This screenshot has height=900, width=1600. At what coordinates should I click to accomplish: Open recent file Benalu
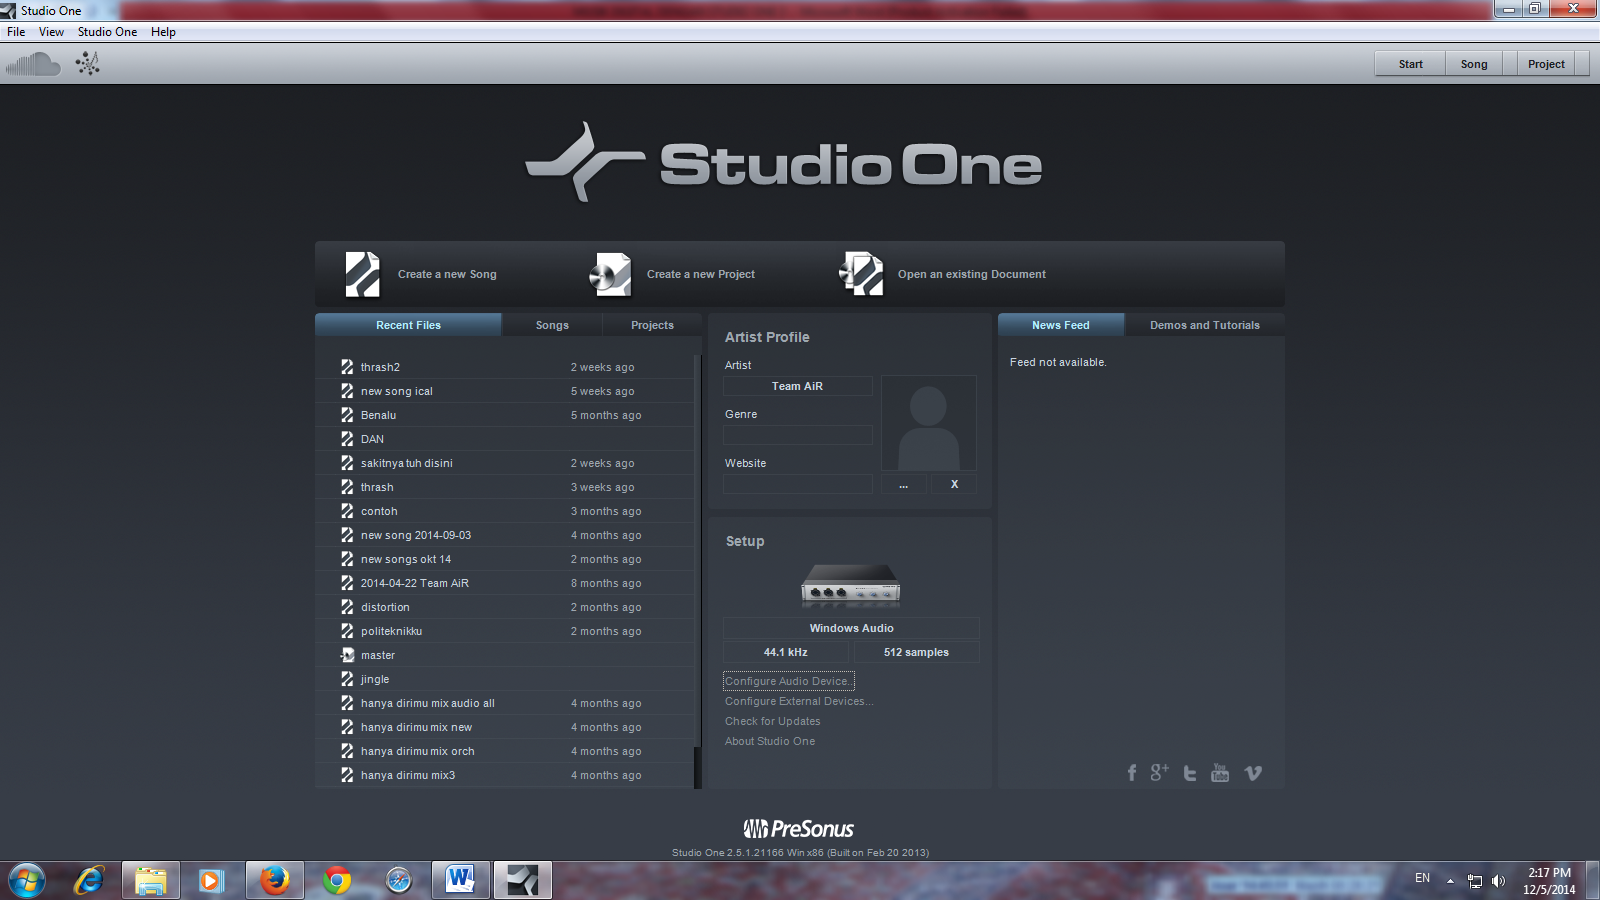pyautogui.click(x=505, y=415)
